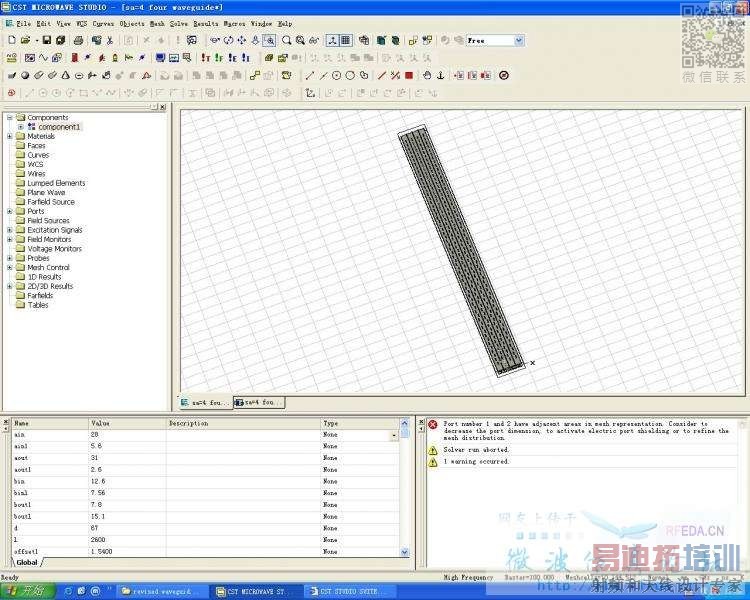Select the Lumped Elements tree item
This screenshot has width=750, height=600.
pyautogui.click(x=56, y=183)
